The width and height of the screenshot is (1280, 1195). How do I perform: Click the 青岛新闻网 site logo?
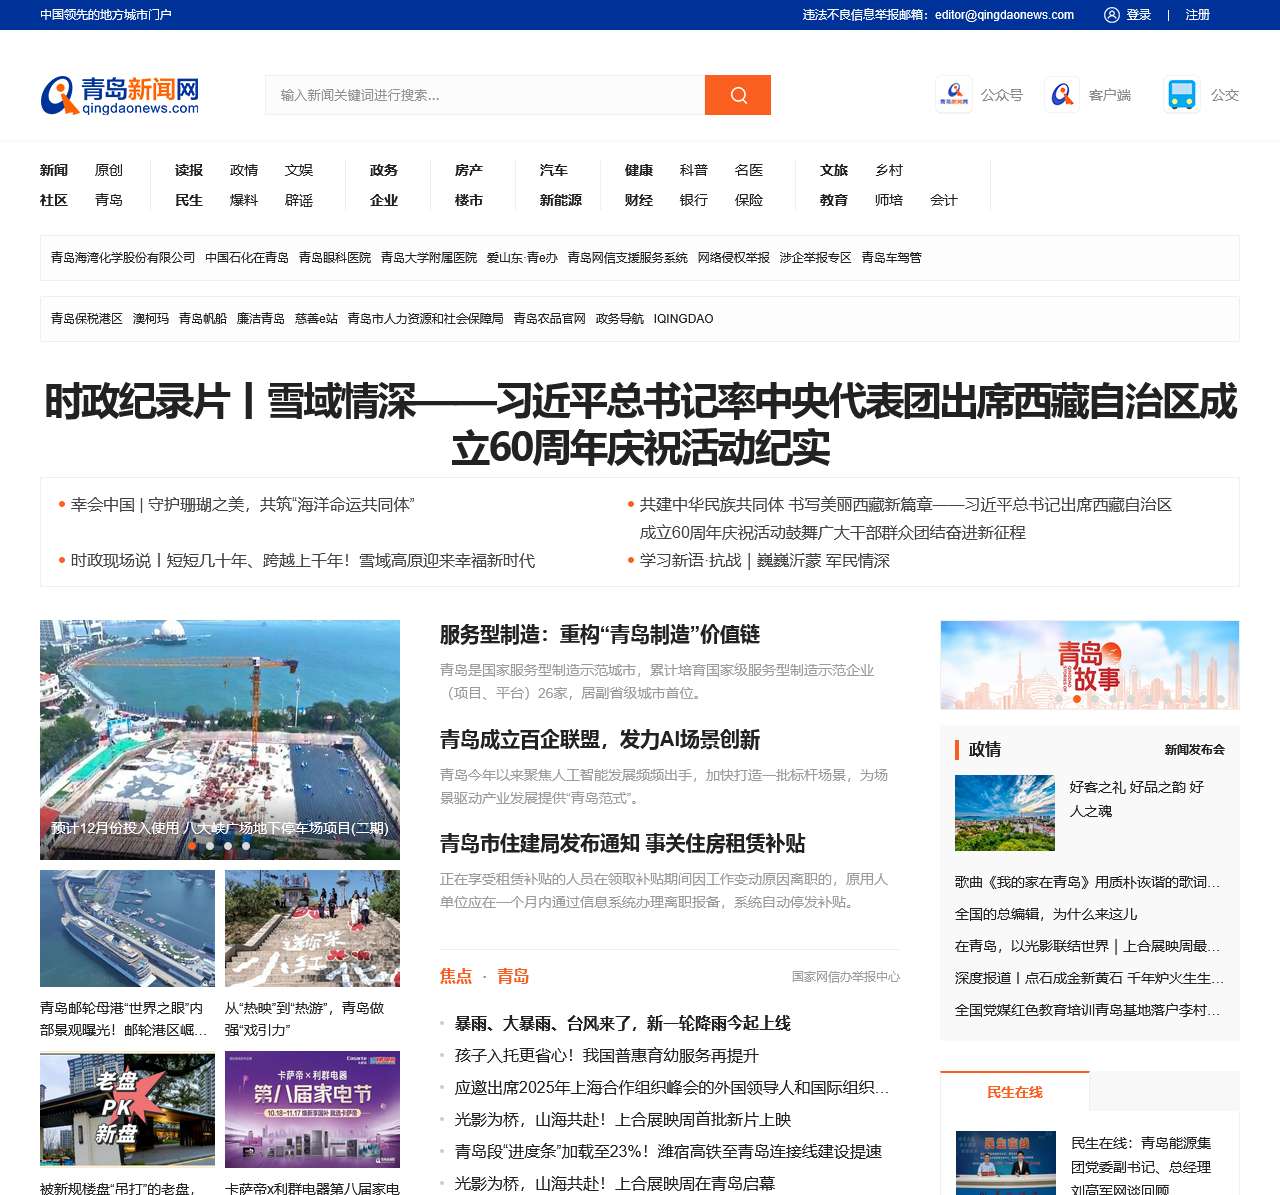tap(120, 95)
